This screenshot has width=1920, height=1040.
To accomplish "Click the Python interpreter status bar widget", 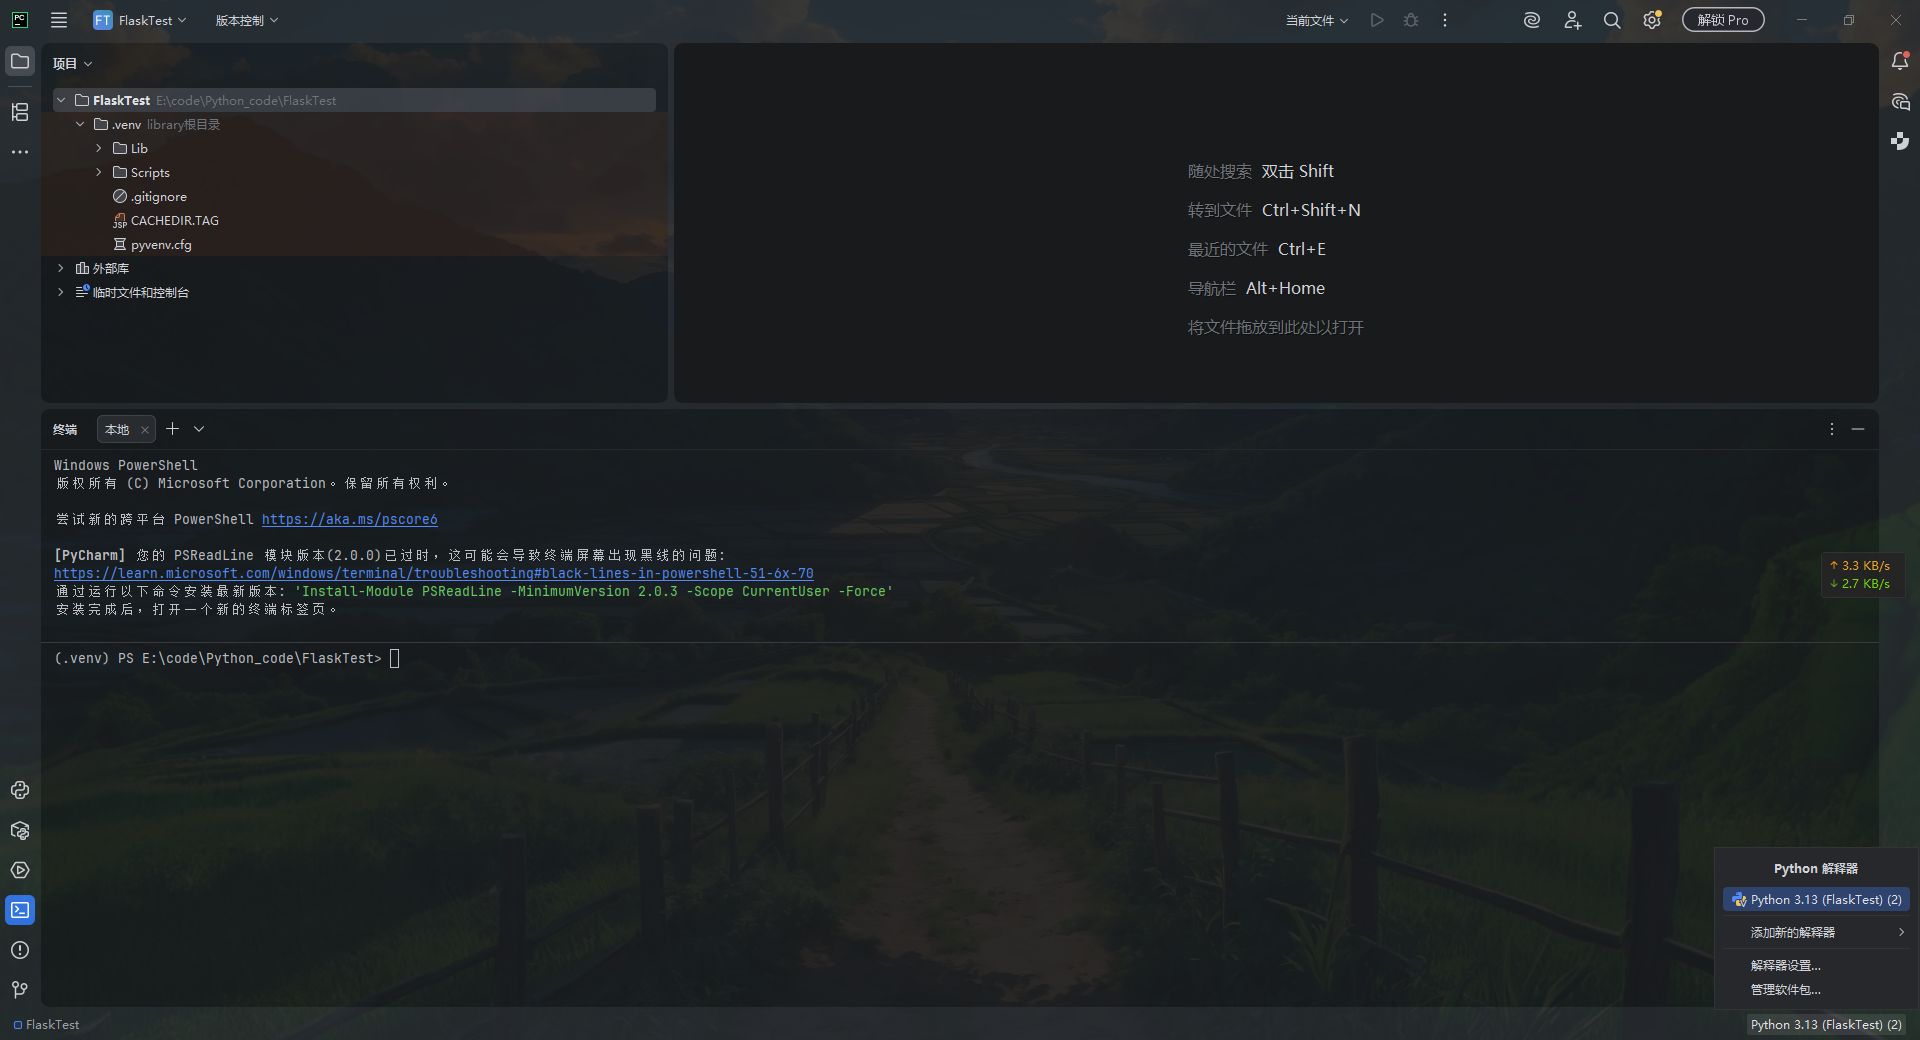I will [x=1826, y=1025].
